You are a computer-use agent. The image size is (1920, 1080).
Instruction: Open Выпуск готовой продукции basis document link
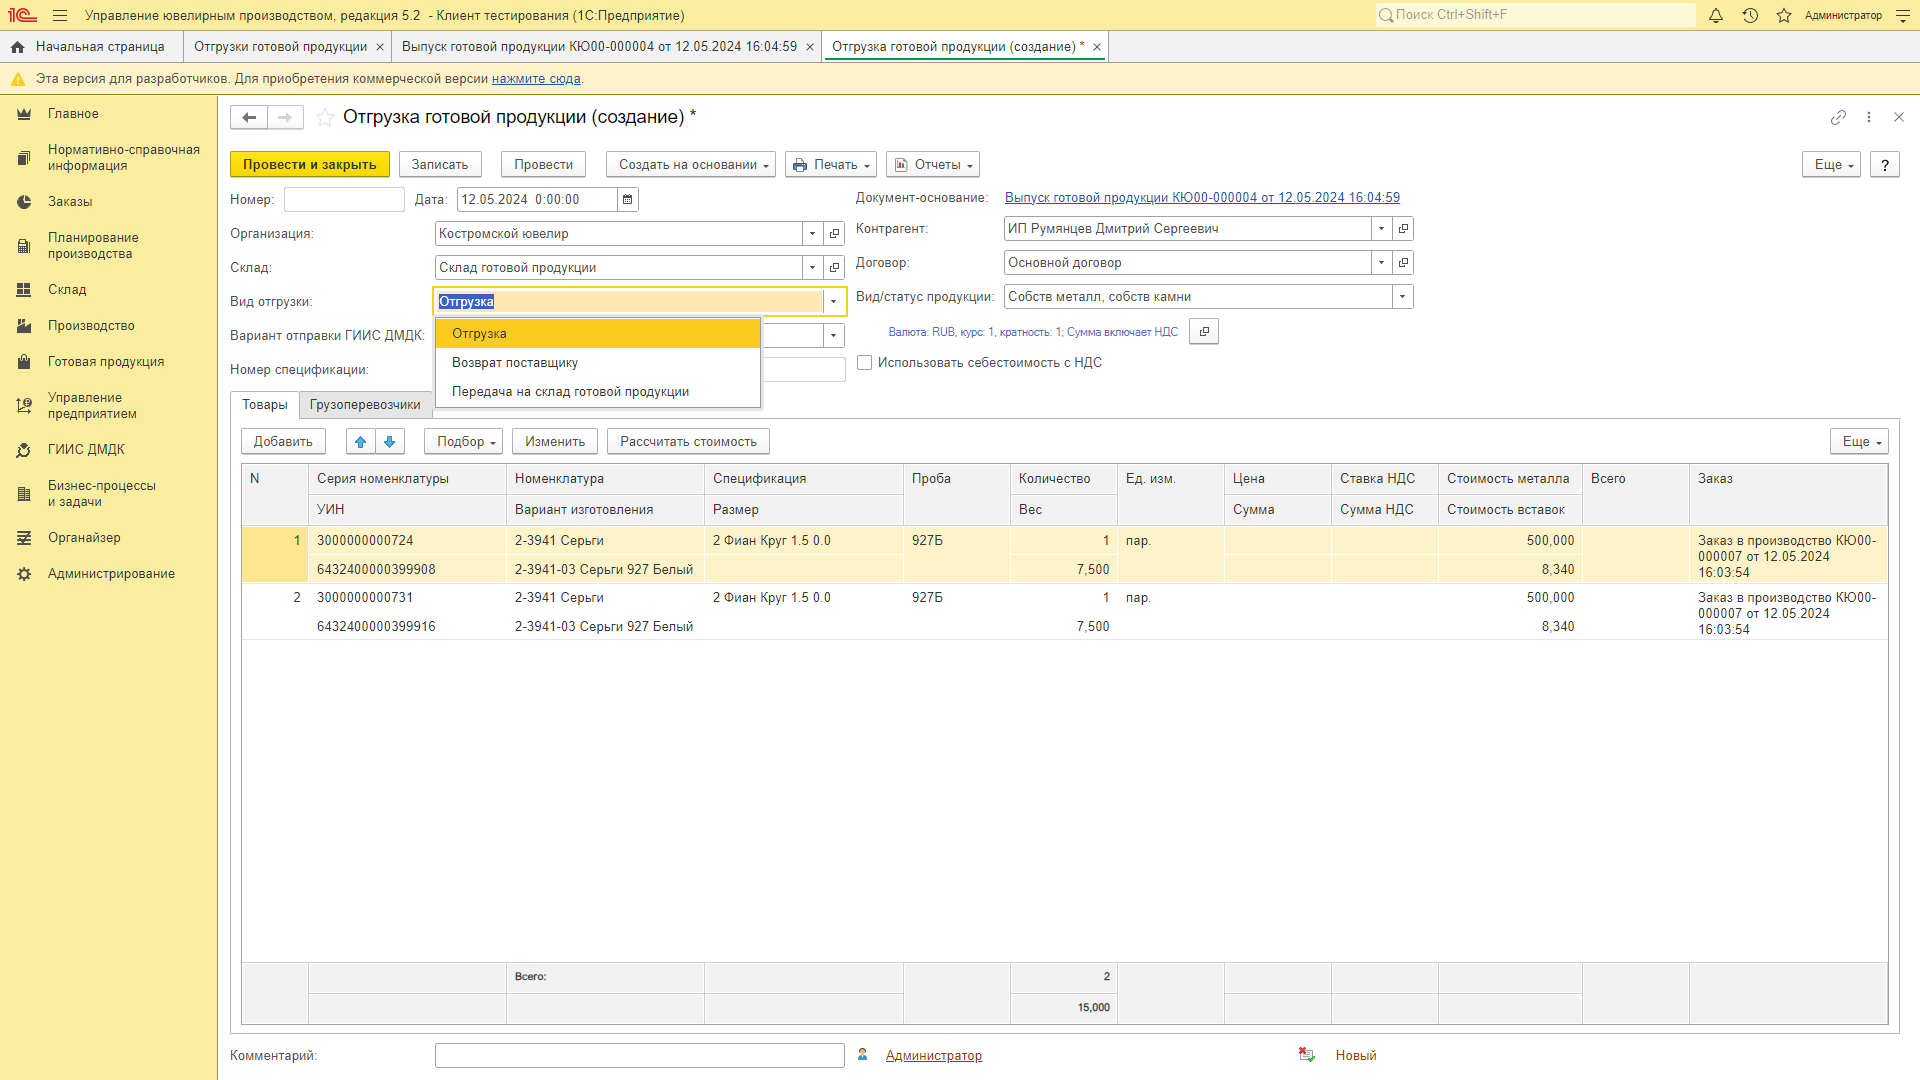[x=1202, y=198]
